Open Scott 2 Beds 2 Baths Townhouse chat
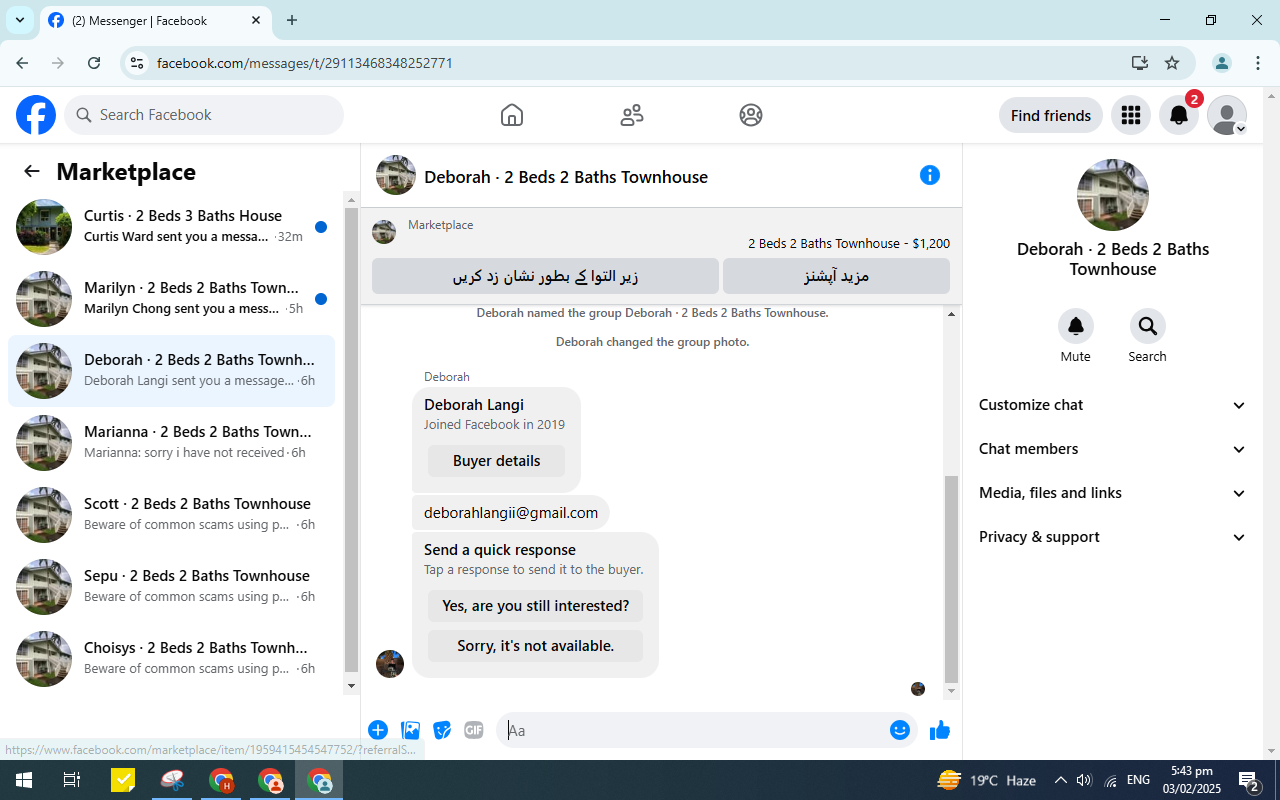Viewport: 1280px width, 800px height. pyautogui.click(x=171, y=515)
